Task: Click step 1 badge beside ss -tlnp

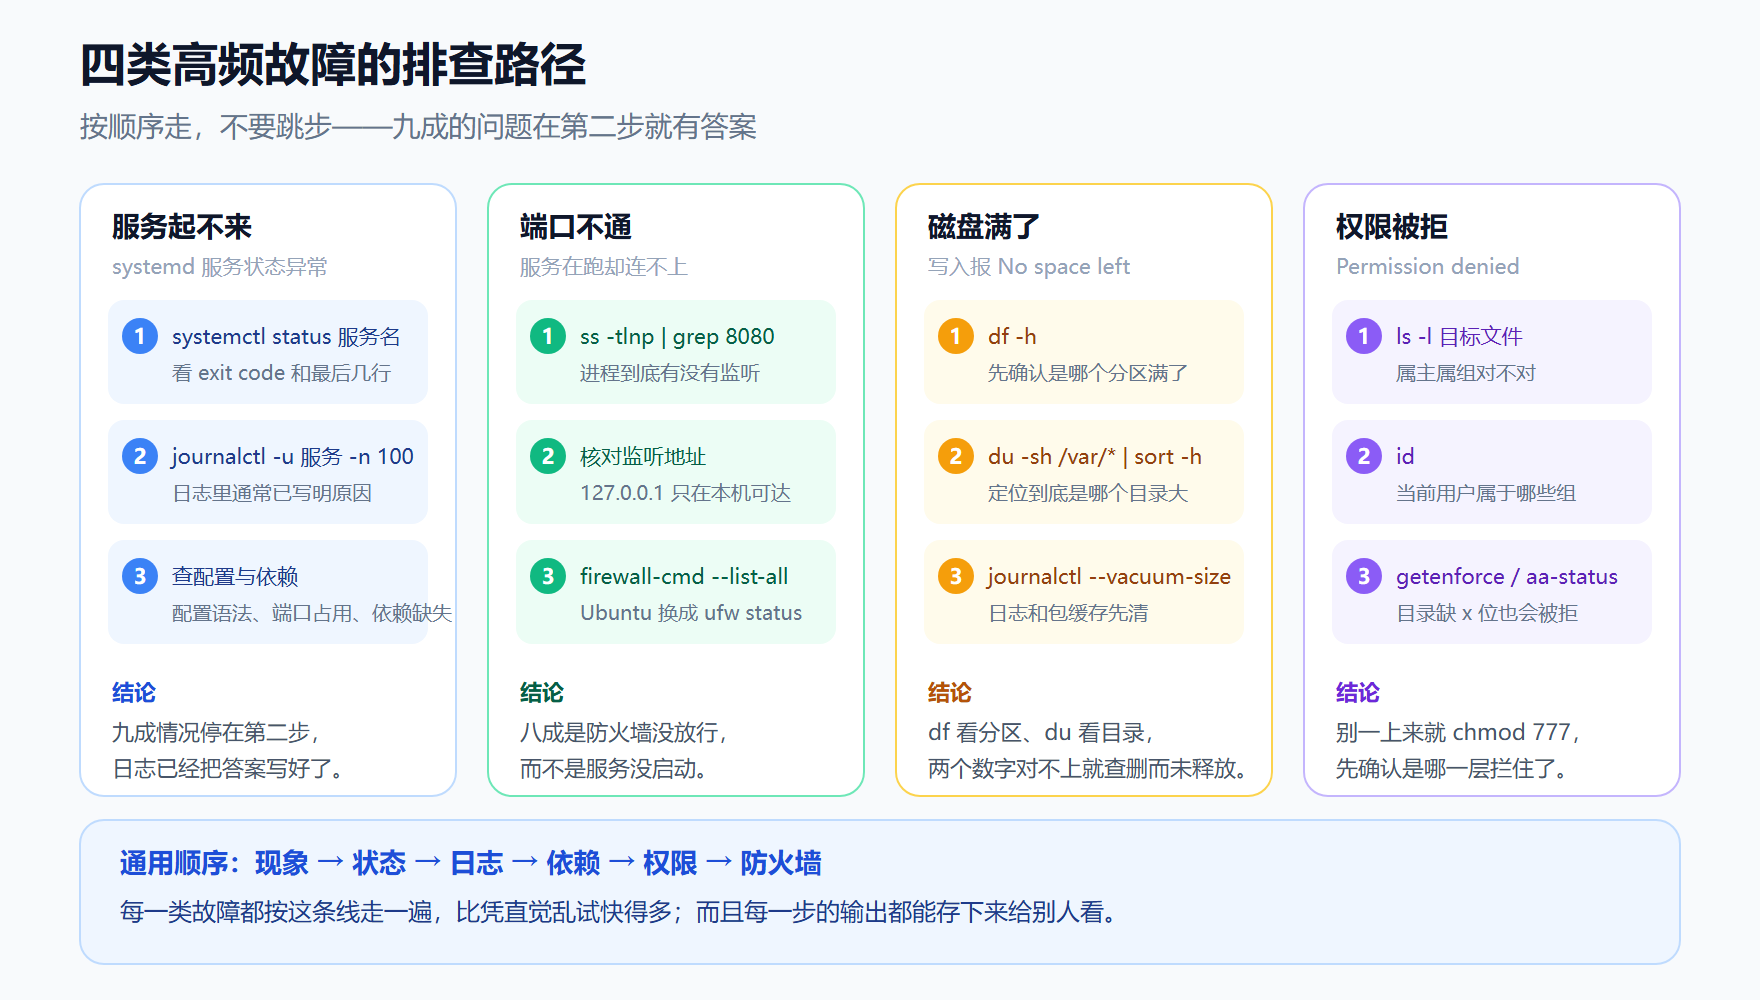Action: [x=548, y=336]
